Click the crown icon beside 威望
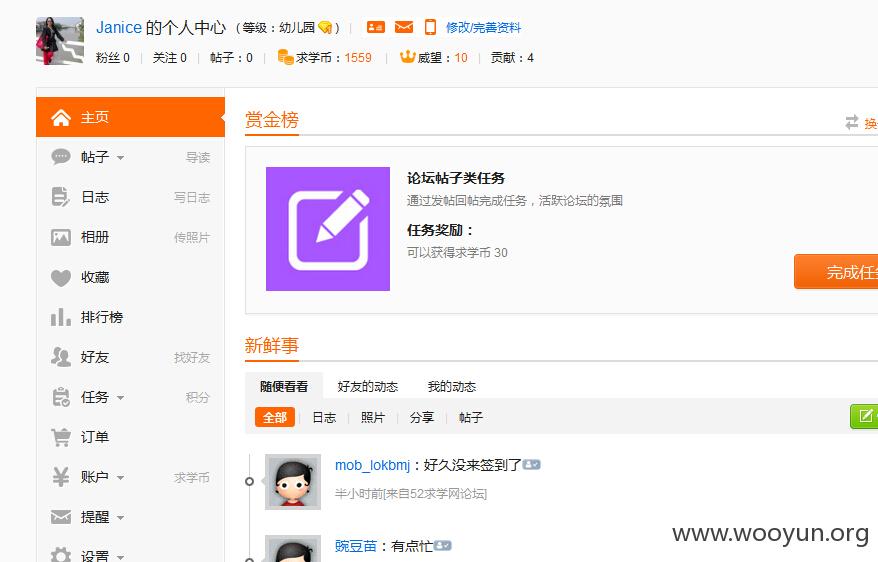 pyautogui.click(x=407, y=57)
